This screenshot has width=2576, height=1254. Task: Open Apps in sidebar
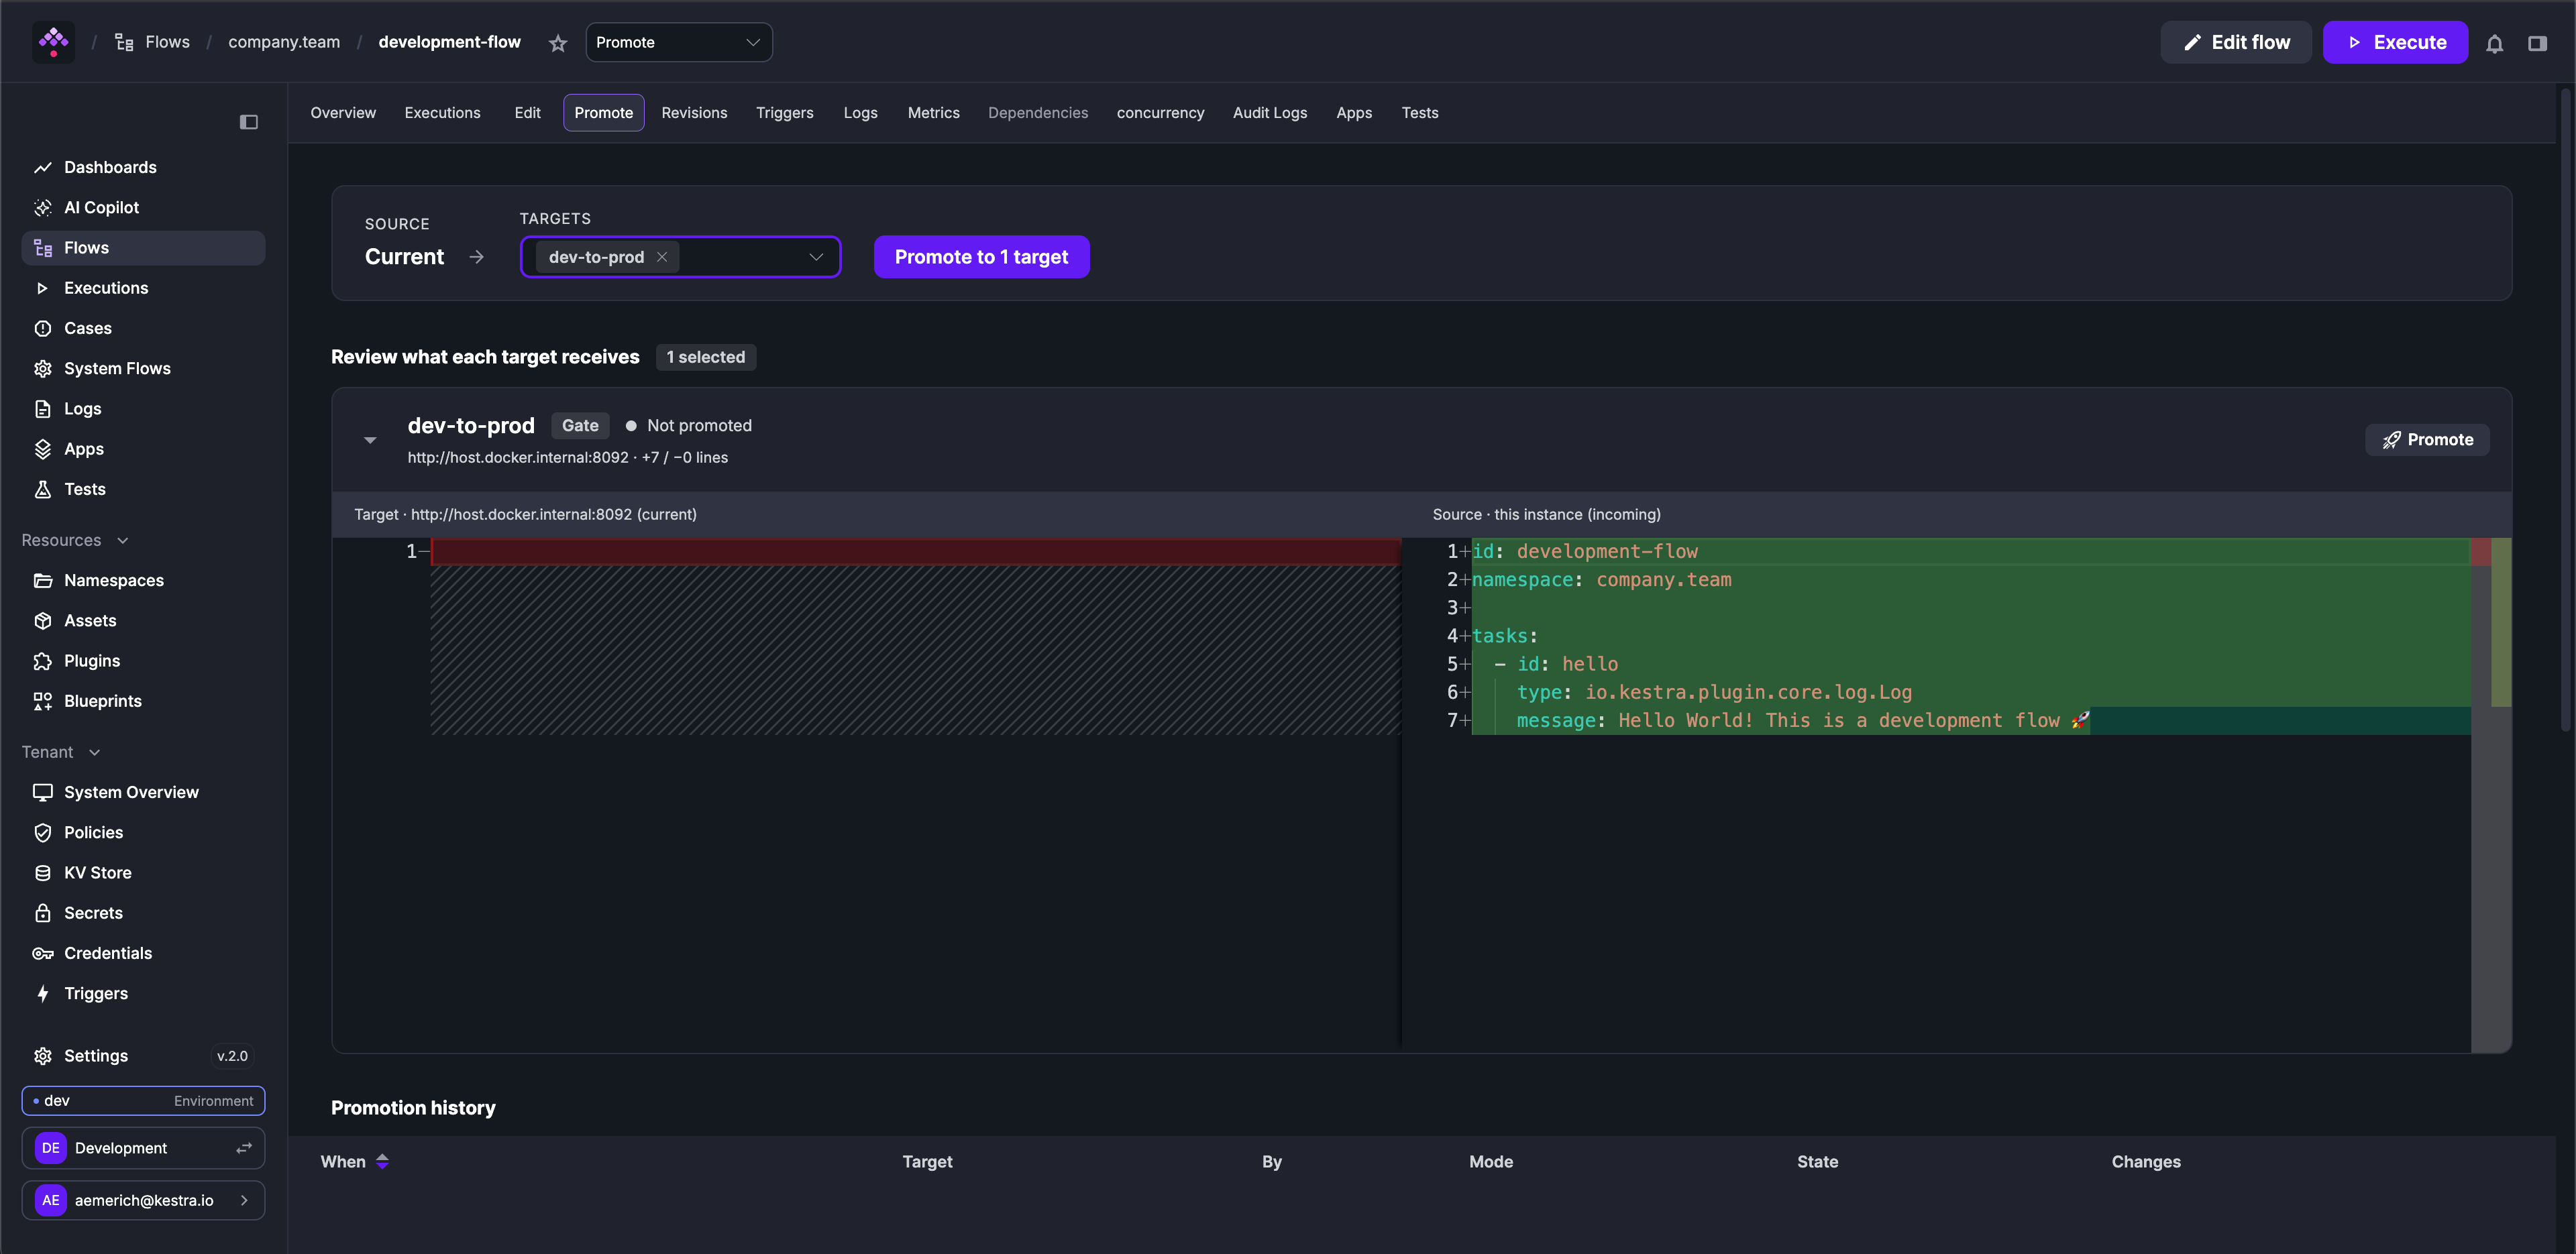point(143,449)
